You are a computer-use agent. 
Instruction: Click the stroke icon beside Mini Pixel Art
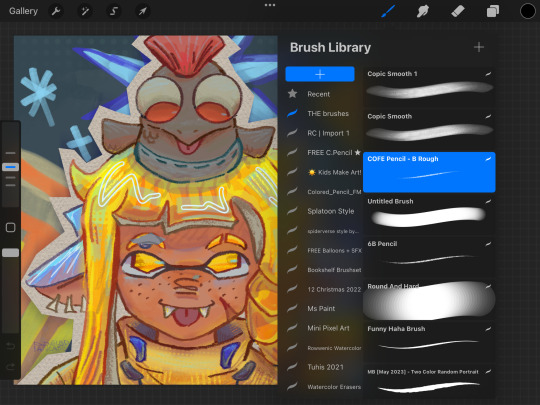point(292,328)
